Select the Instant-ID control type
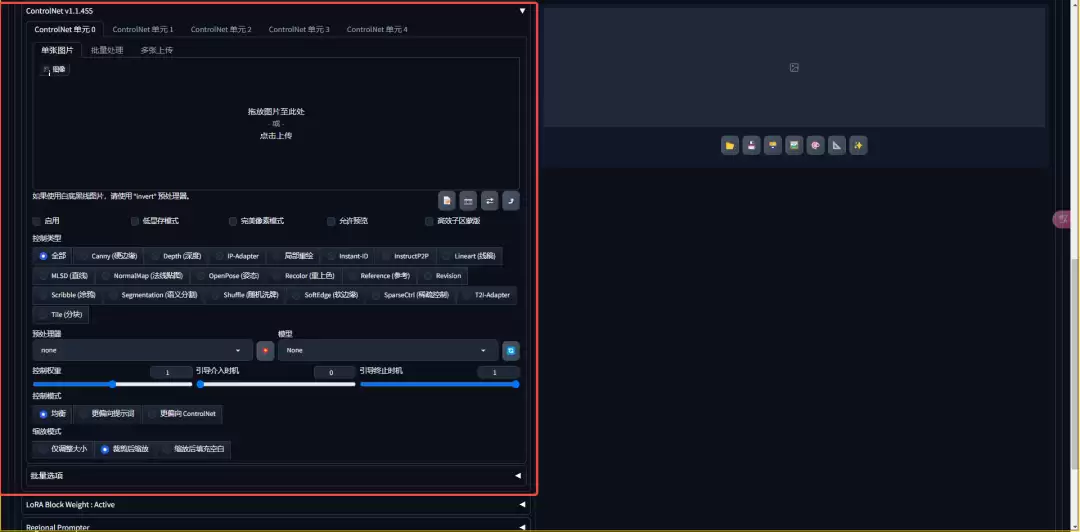This screenshot has width=1080, height=532. (x=347, y=256)
